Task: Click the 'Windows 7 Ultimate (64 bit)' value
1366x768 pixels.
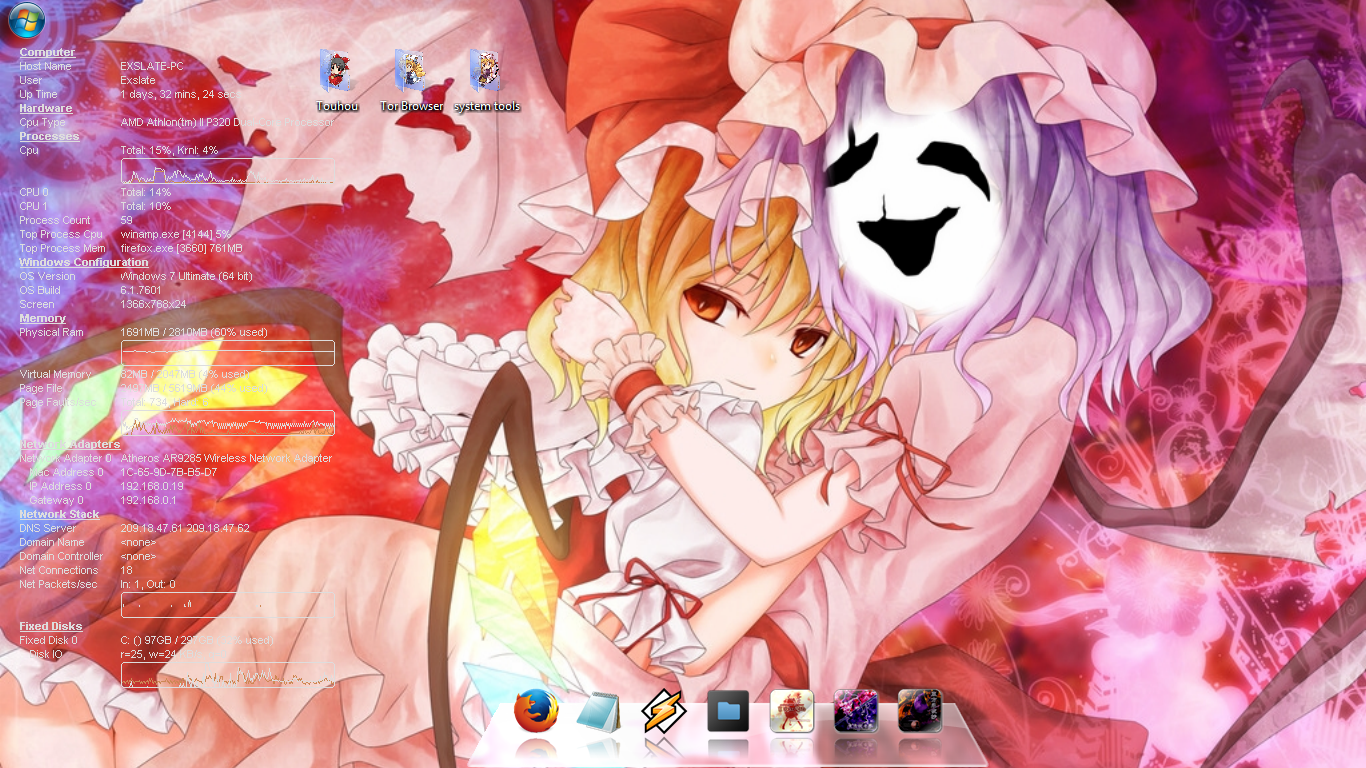Action: tap(186, 276)
